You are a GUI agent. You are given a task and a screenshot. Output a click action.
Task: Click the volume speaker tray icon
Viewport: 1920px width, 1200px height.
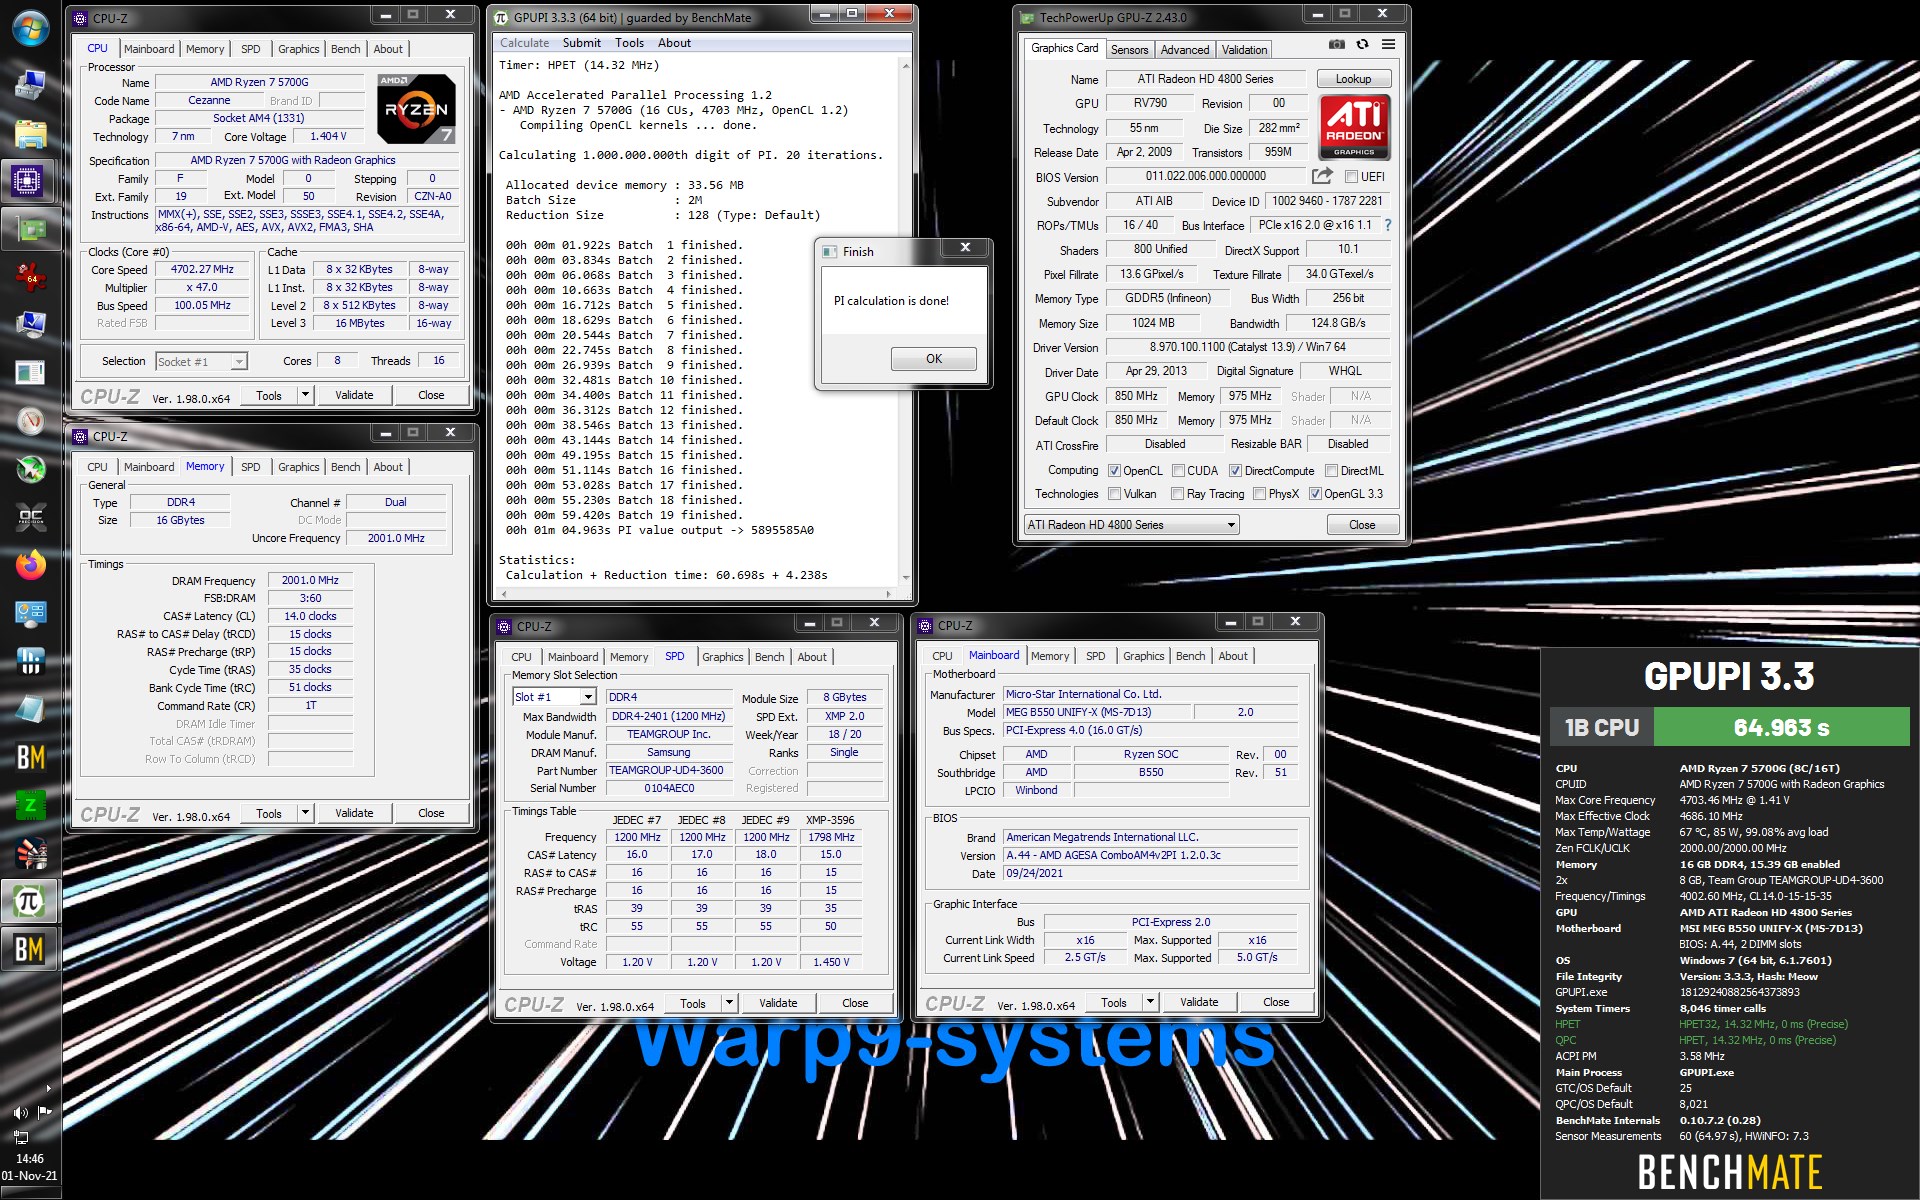click(20, 1112)
